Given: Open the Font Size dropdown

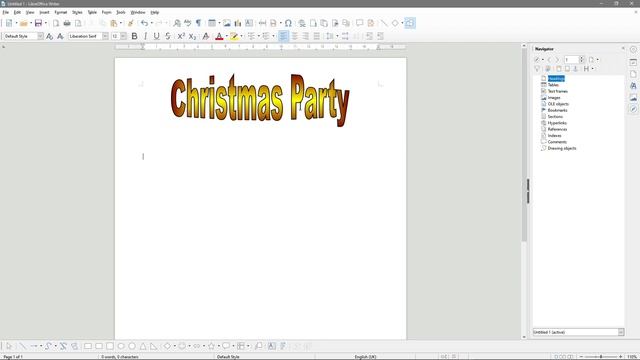Looking at the screenshot, I should (x=123, y=36).
